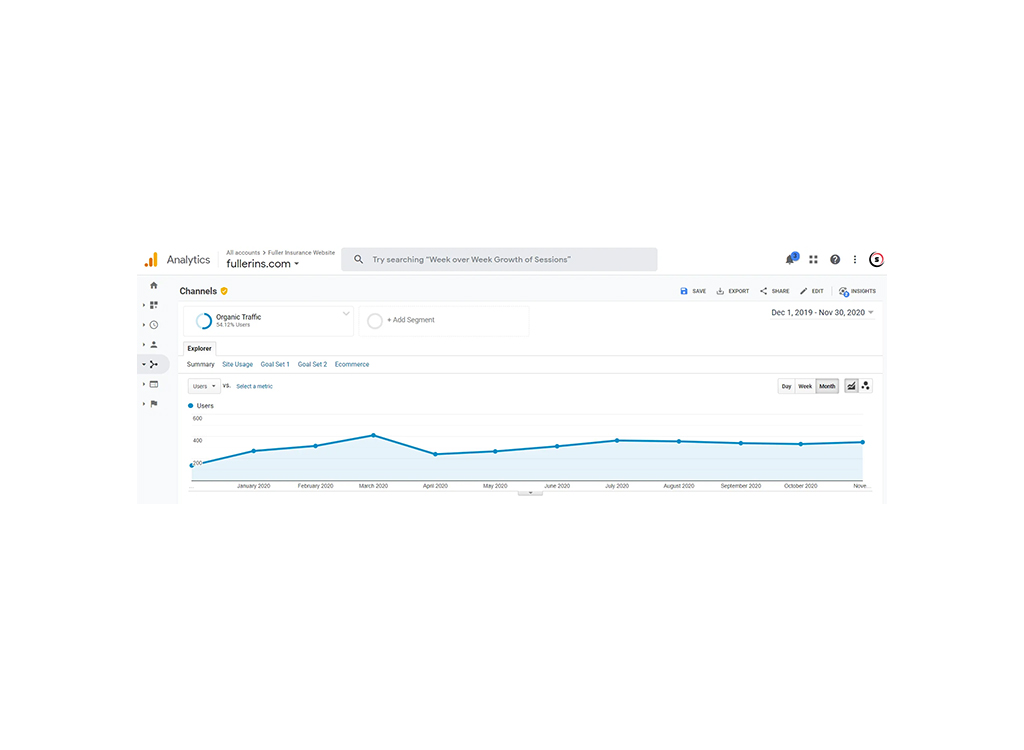Select the Goal Set 1 tab
This screenshot has height=750, width=1024.
tap(275, 364)
